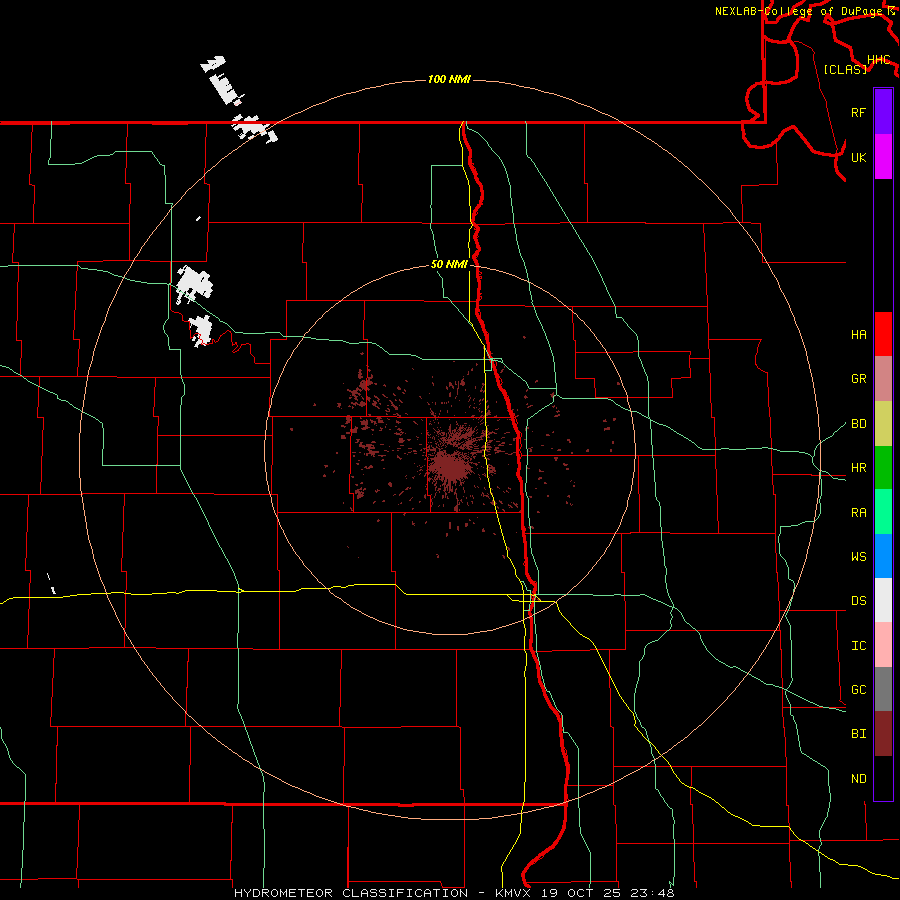The height and width of the screenshot is (900, 900).
Task: Click the HA red legend swatch
Action: coord(883,334)
